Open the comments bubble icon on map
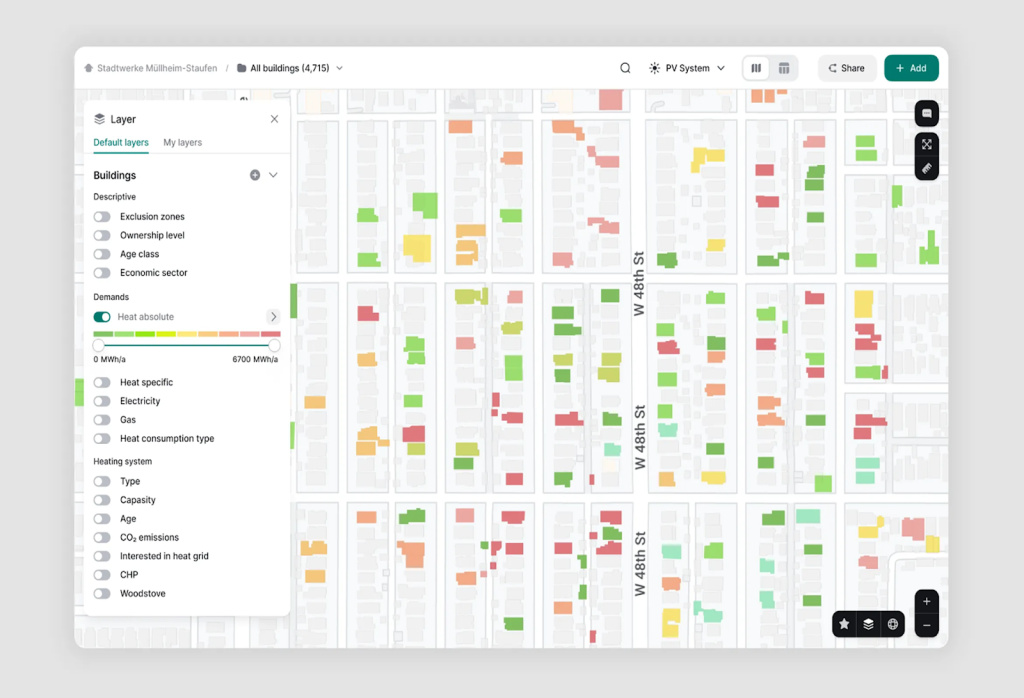This screenshot has height=698, width=1024. click(x=926, y=113)
